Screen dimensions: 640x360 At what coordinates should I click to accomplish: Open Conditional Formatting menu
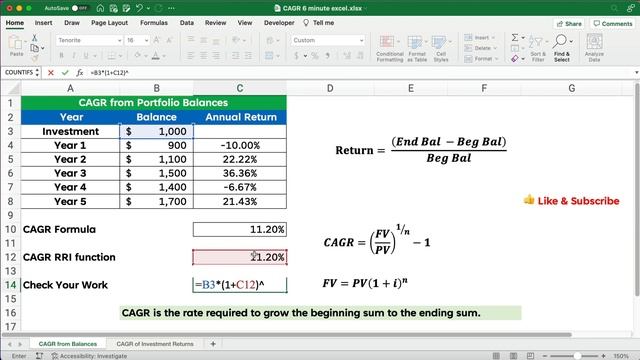coord(389,48)
